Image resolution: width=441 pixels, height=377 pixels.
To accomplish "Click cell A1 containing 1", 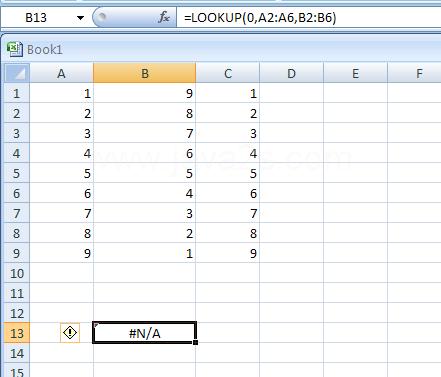I will (62, 93).
